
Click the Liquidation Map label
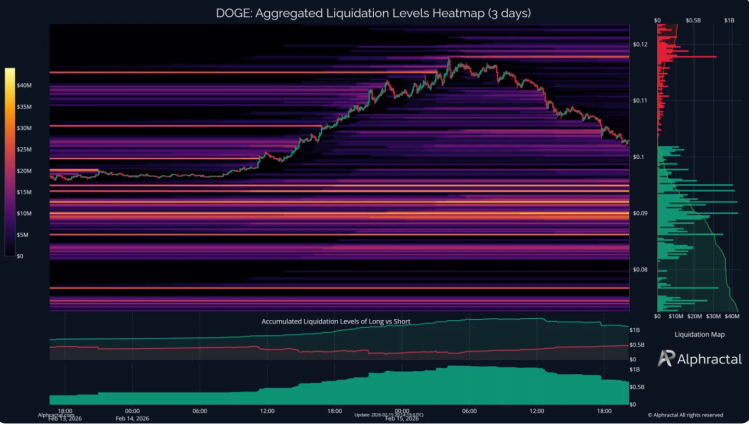[x=699, y=333]
